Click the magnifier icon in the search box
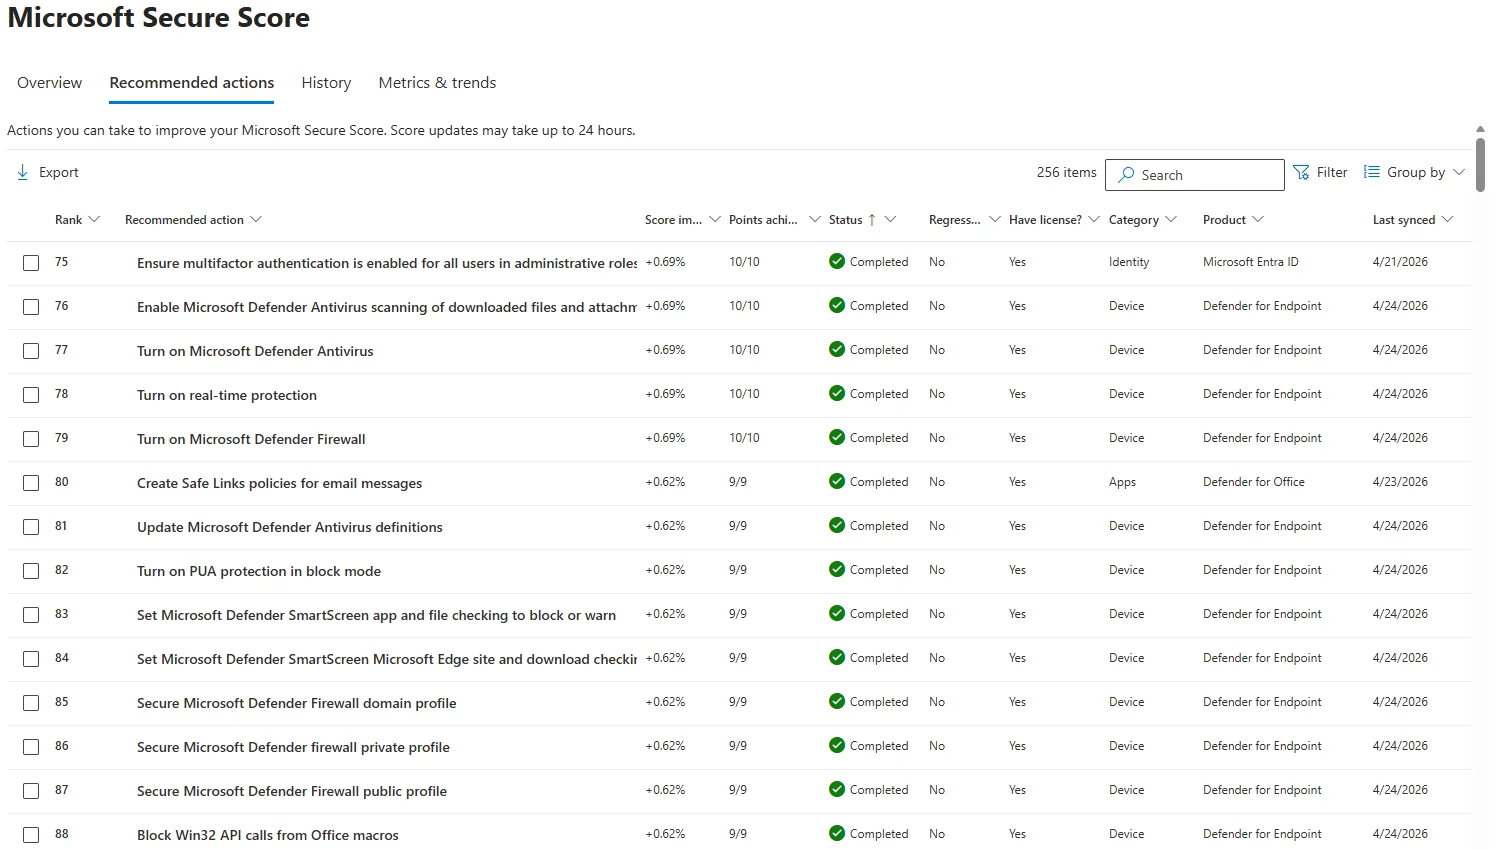The height and width of the screenshot is (850, 1495). click(1126, 175)
